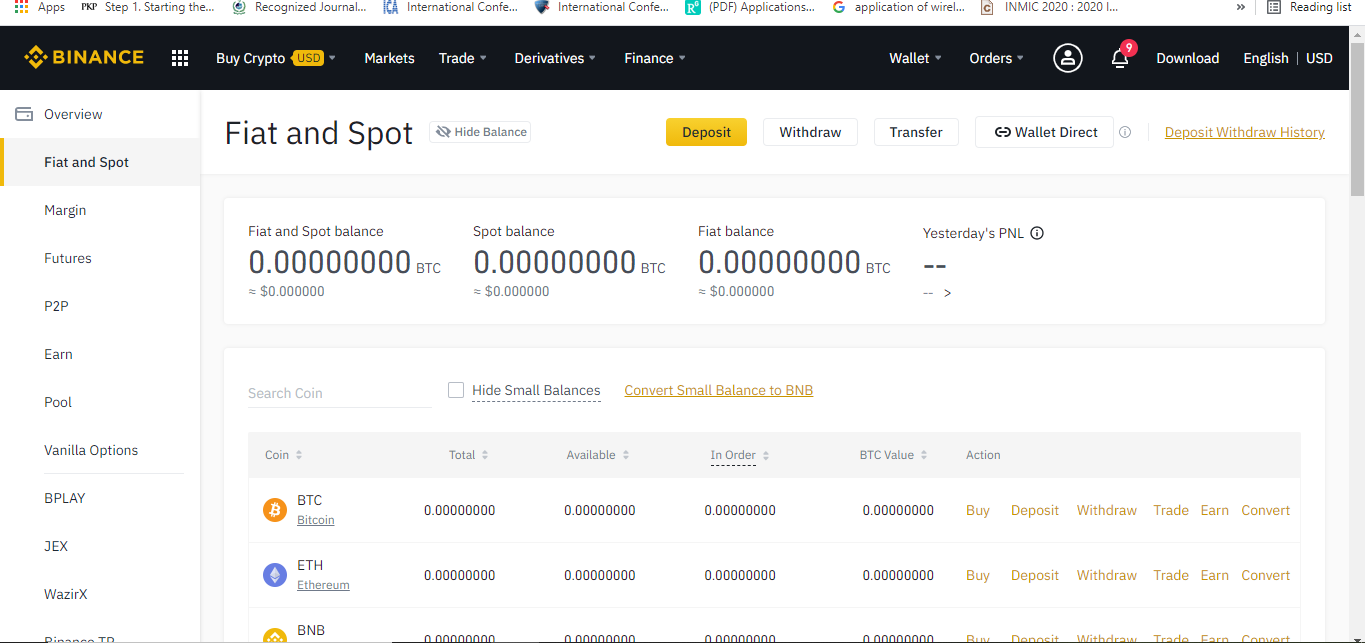Open the notifications bell icon
The height and width of the screenshot is (643, 1365).
[x=1120, y=58]
